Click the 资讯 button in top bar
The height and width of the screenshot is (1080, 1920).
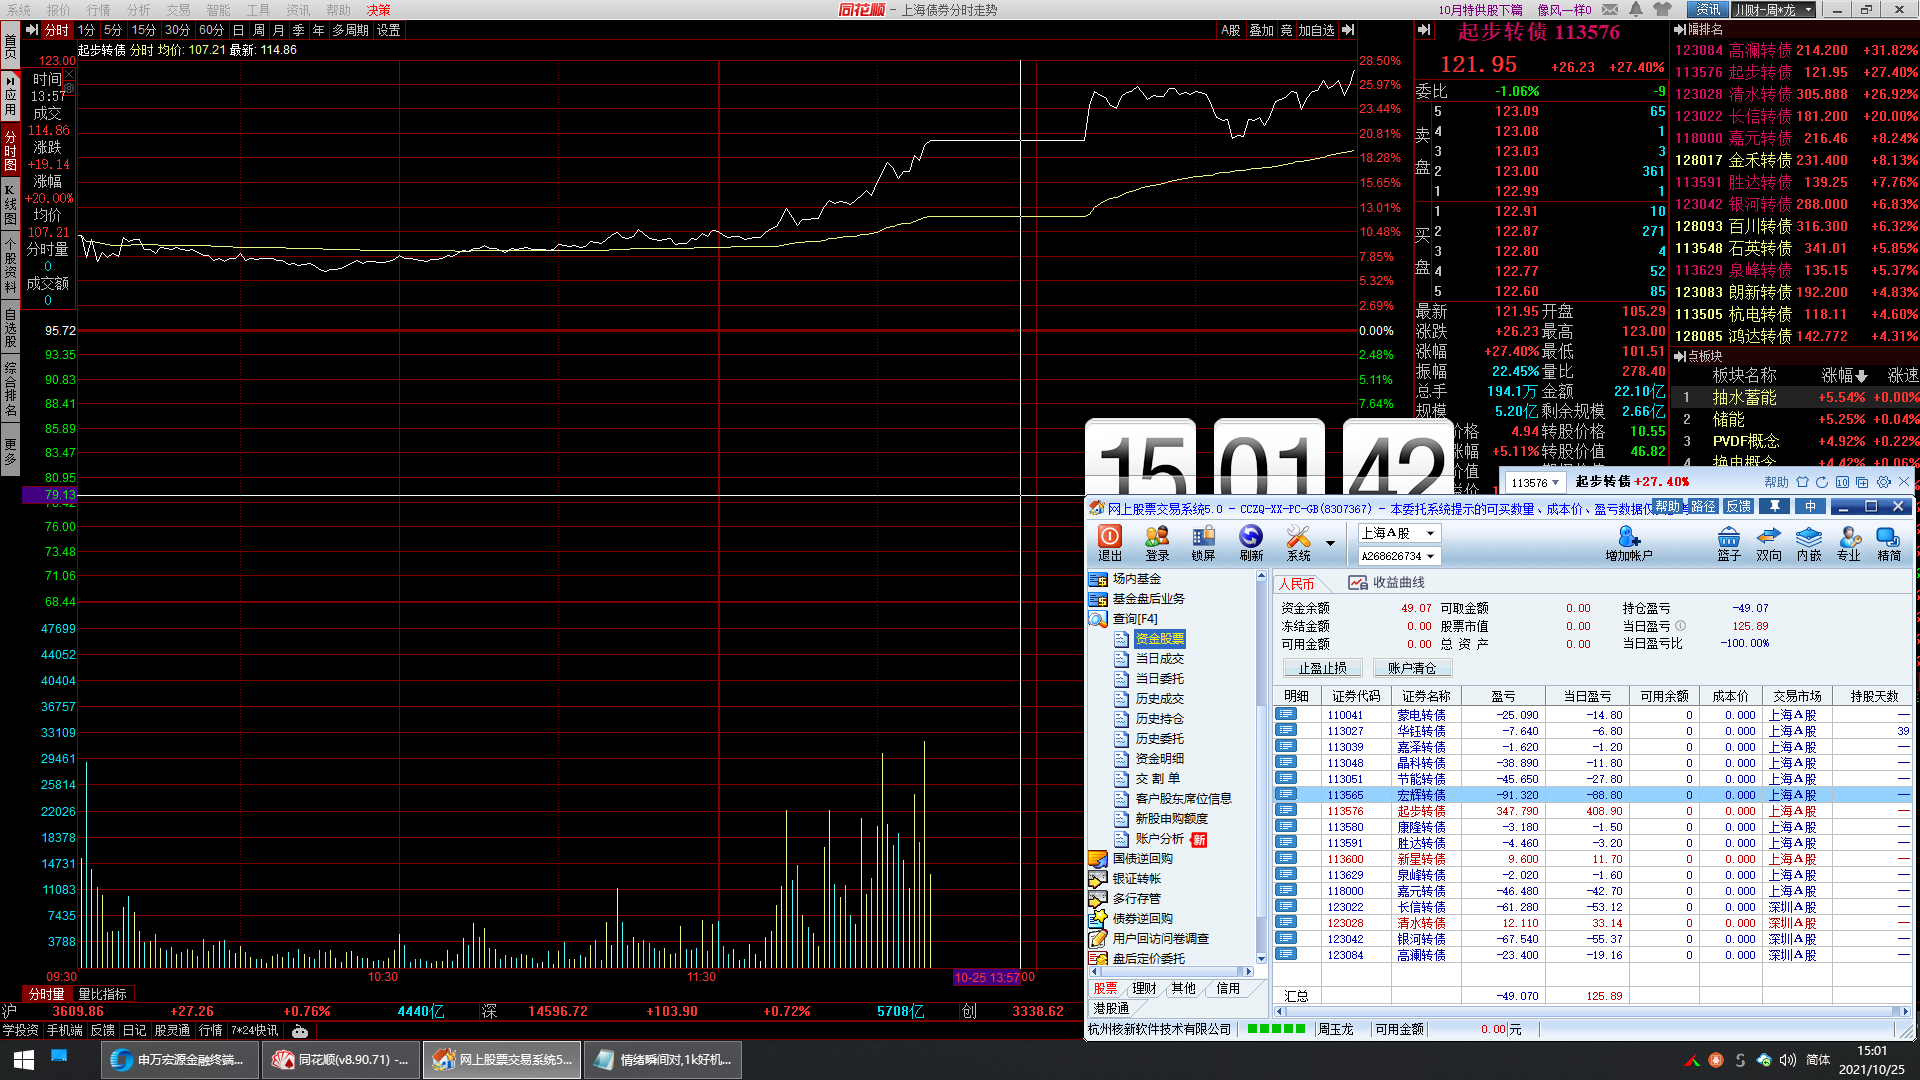tap(1707, 9)
